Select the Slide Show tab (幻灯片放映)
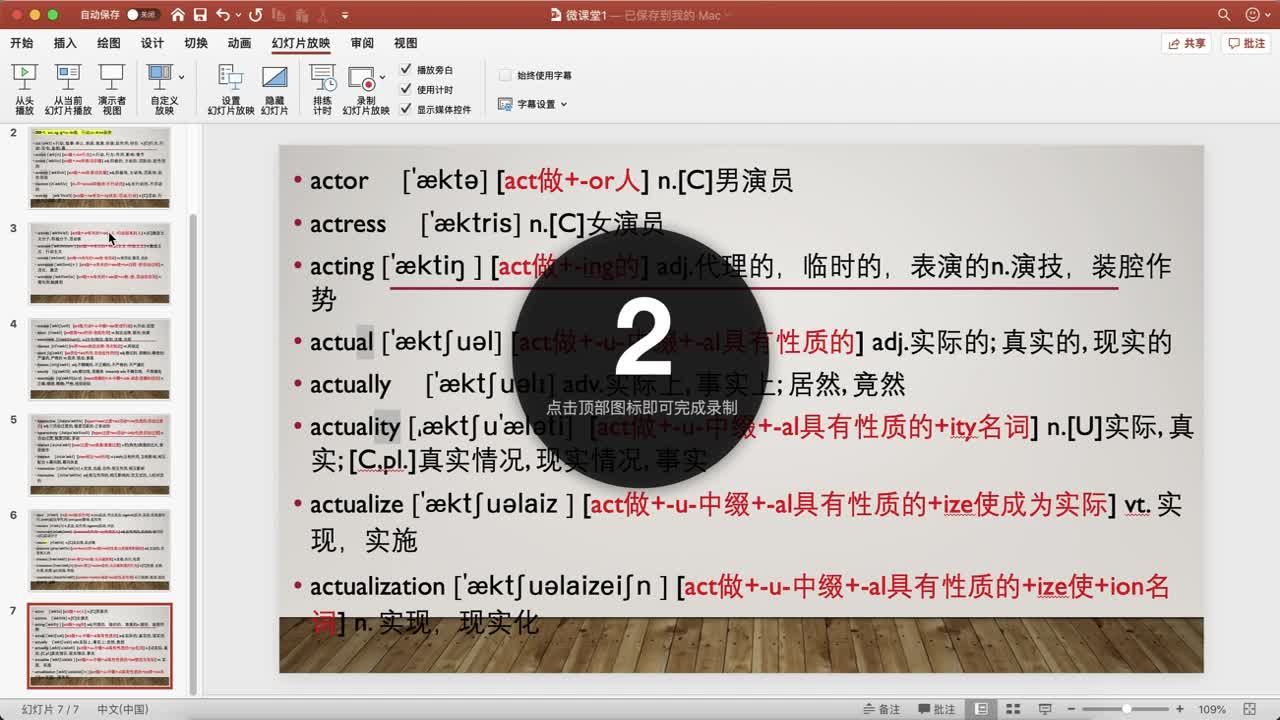 click(x=301, y=43)
